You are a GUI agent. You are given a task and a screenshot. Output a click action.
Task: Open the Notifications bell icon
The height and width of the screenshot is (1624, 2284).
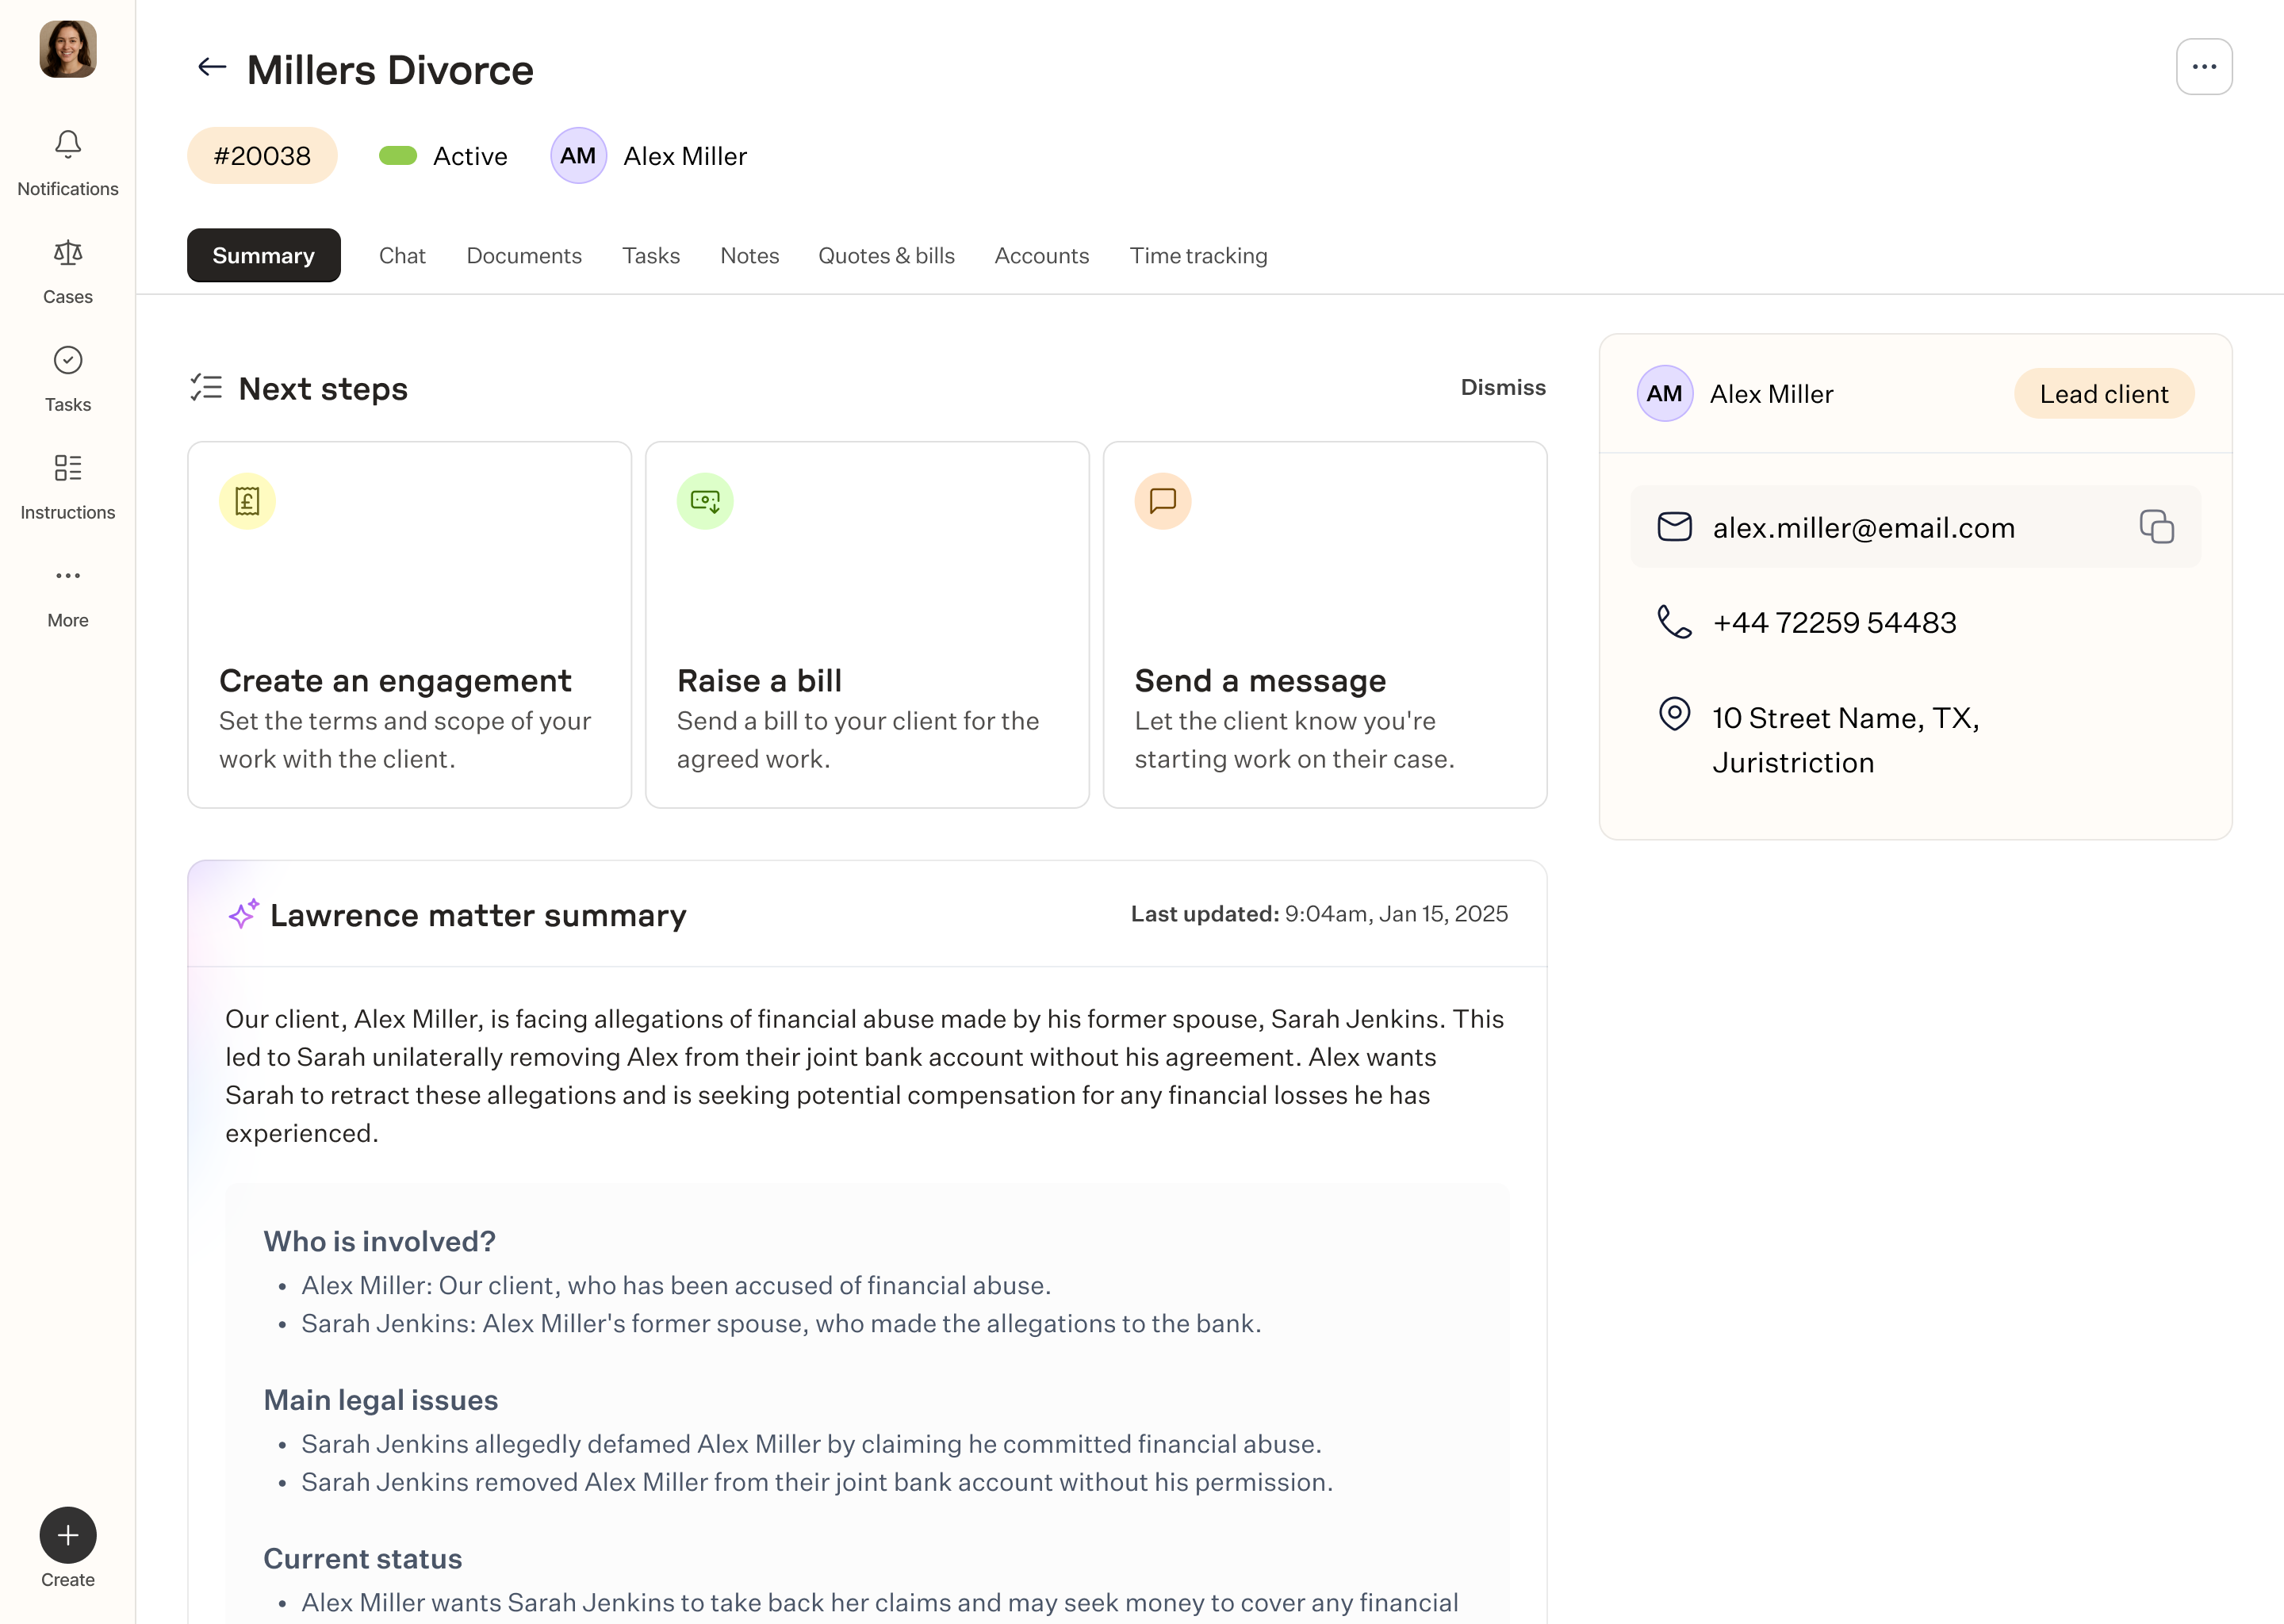pos(68,145)
